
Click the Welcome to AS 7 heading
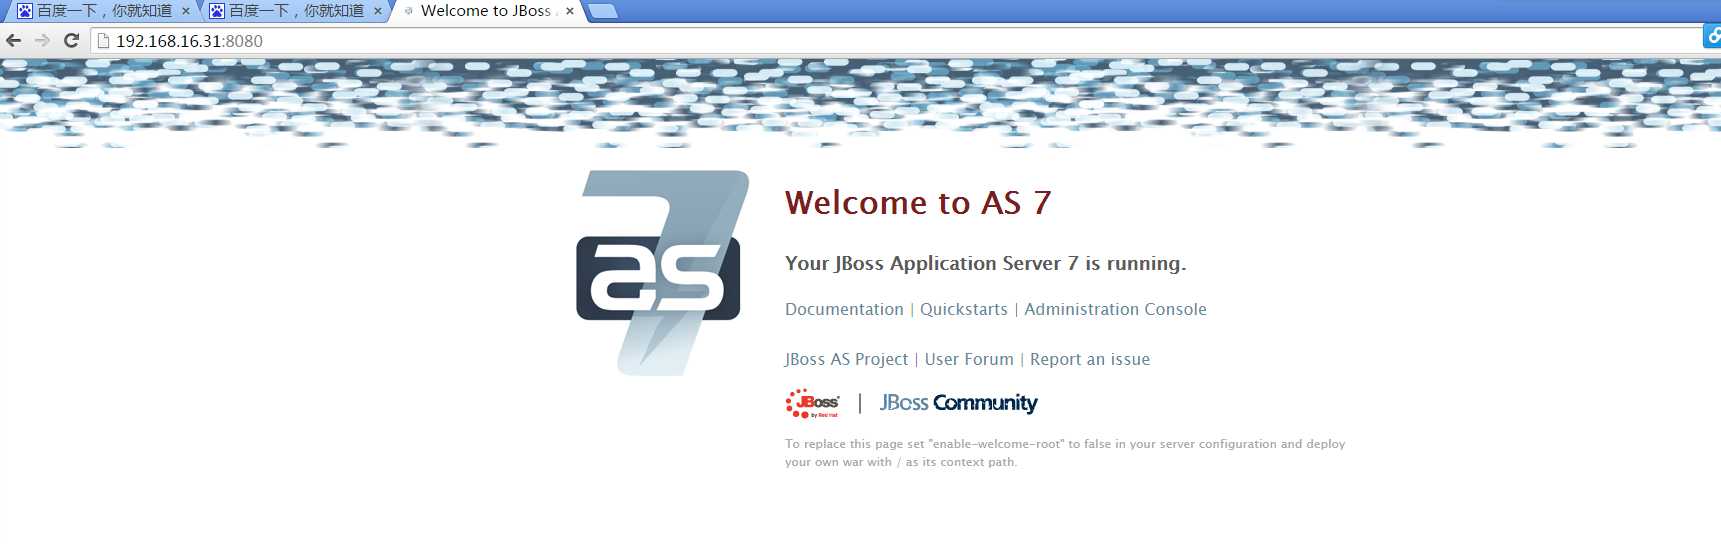click(918, 203)
